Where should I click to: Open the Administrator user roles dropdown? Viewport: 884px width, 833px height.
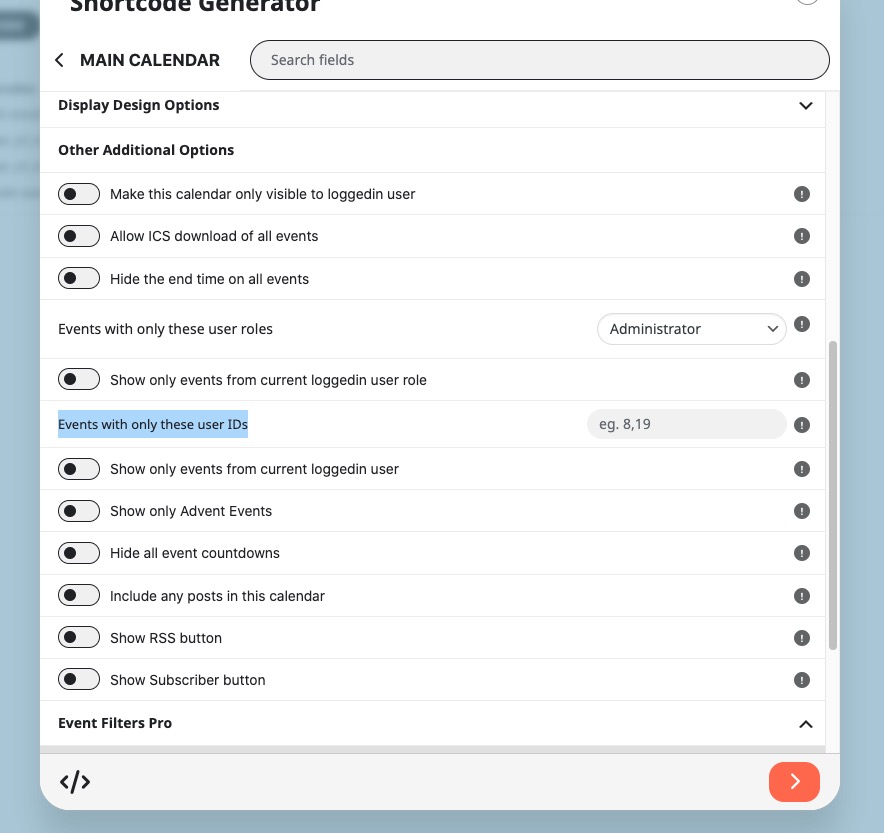pyautogui.click(x=692, y=329)
